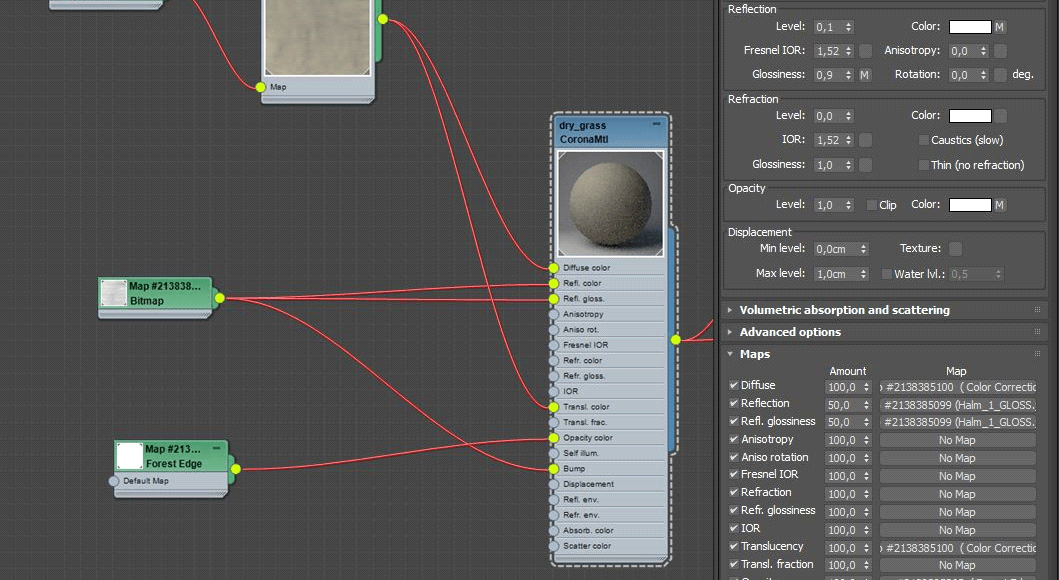The width and height of the screenshot is (1059, 580).
Task: Click the dry_grass material sphere preview
Action: (x=610, y=200)
